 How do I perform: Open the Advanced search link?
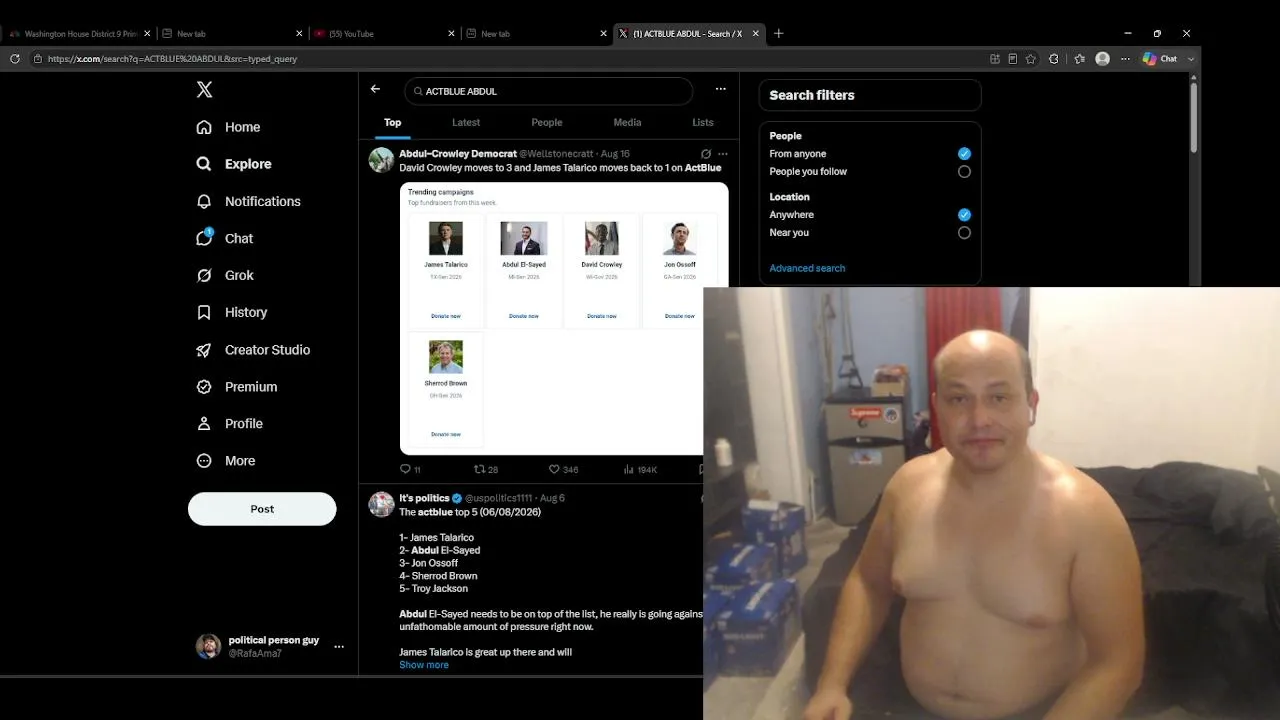[807, 268]
